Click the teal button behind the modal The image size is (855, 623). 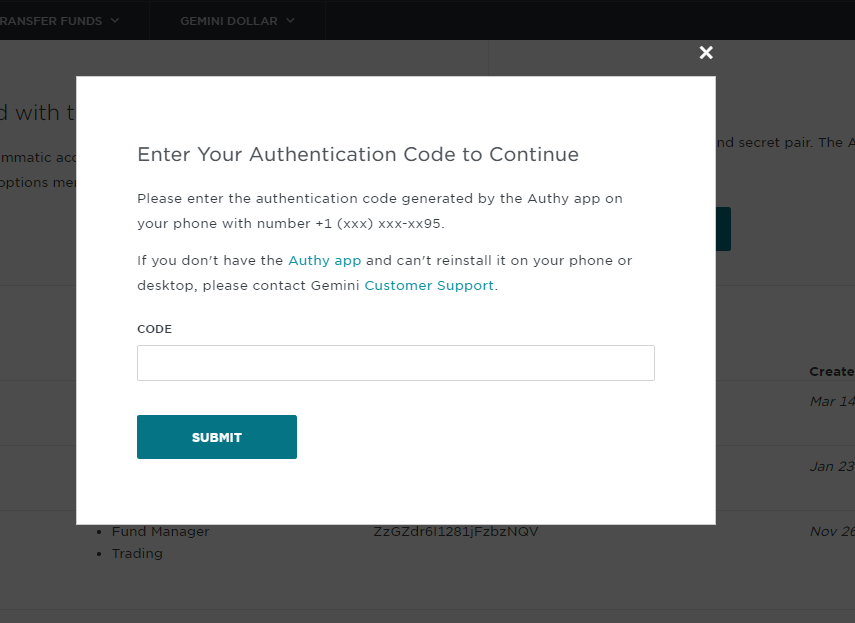[723, 228]
